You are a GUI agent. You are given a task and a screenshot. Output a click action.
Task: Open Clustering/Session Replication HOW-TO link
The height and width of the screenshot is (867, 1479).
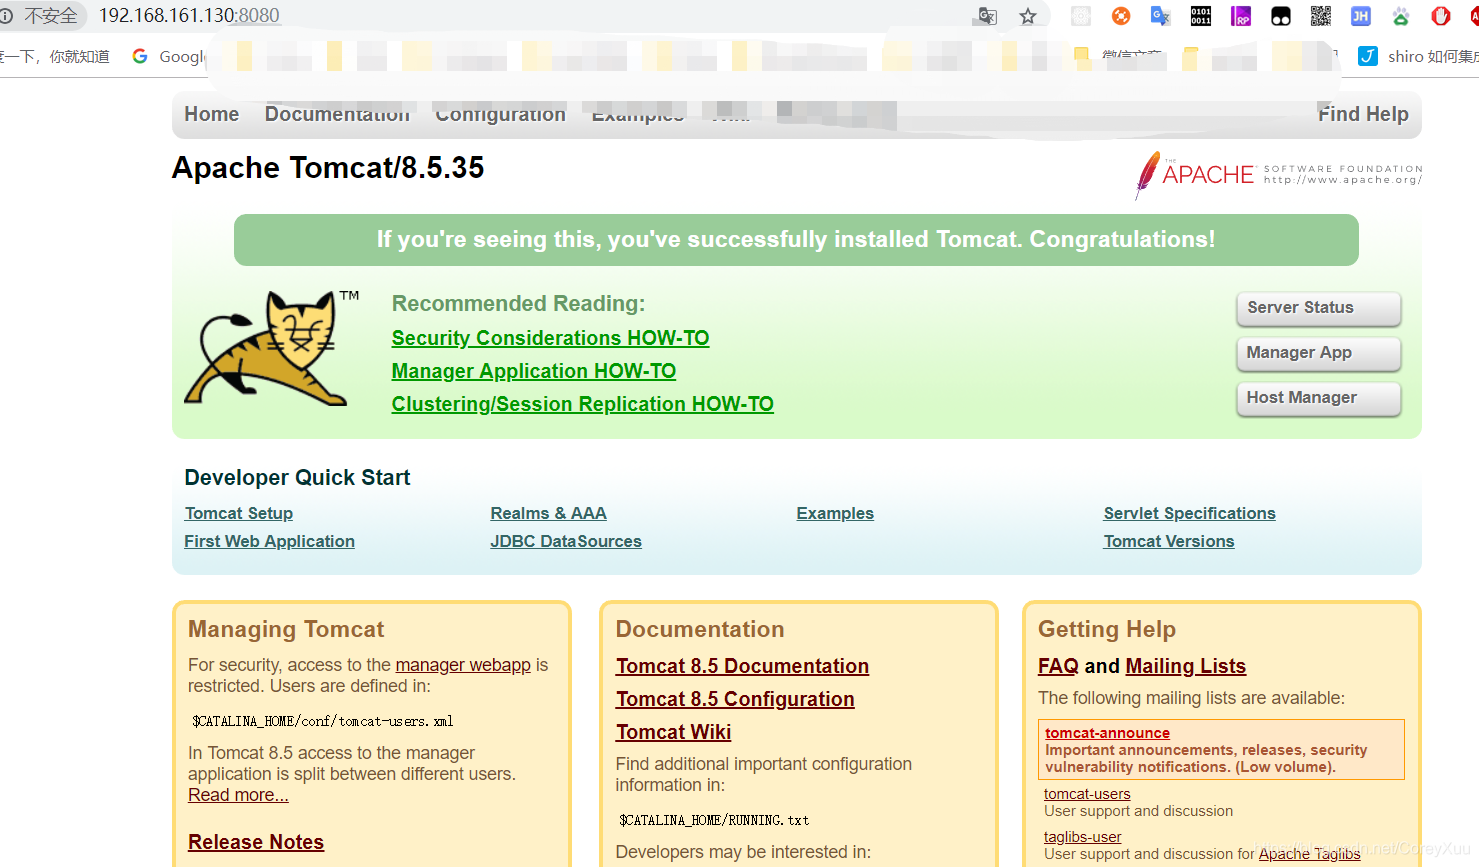[583, 404]
